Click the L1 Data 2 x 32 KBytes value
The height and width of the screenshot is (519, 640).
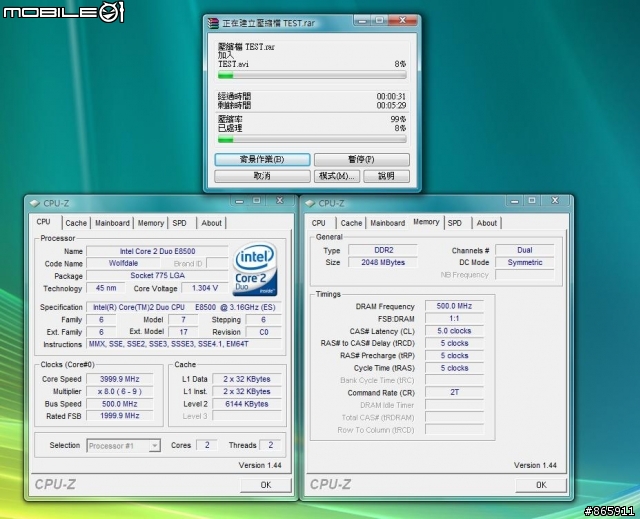tap(247, 379)
